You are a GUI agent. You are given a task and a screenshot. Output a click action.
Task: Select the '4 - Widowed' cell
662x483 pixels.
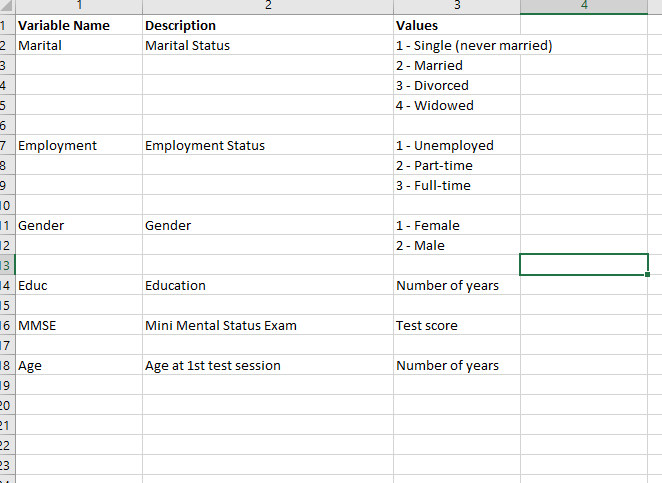pos(457,105)
